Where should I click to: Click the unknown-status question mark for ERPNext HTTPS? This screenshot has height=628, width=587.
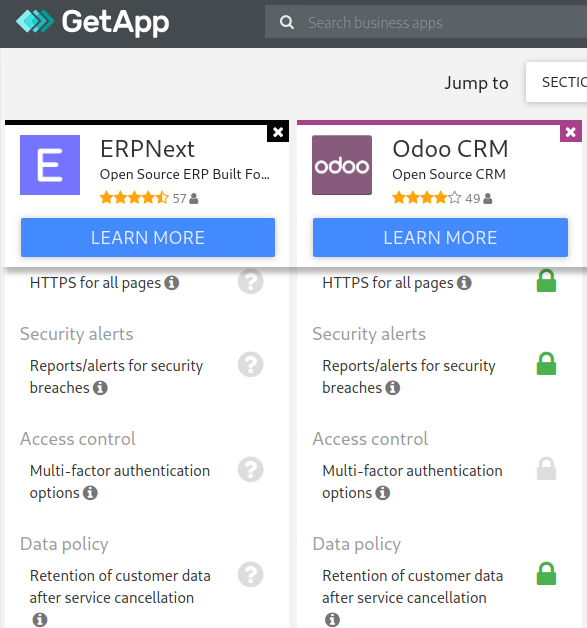pyautogui.click(x=251, y=282)
